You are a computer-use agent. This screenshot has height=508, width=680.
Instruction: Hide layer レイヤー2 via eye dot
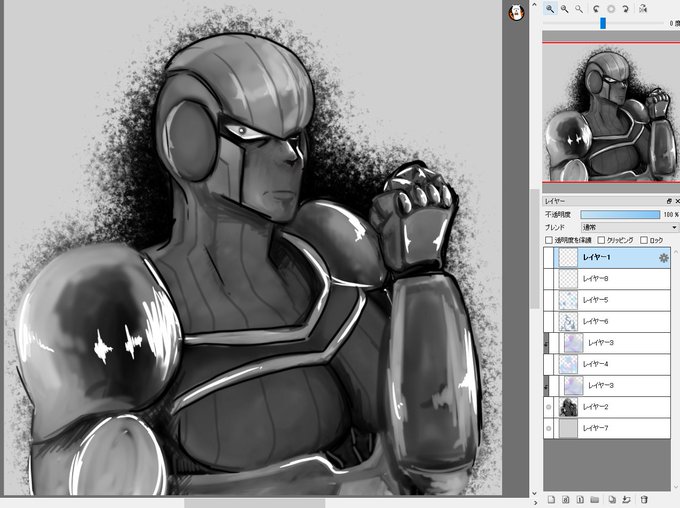click(x=549, y=407)
